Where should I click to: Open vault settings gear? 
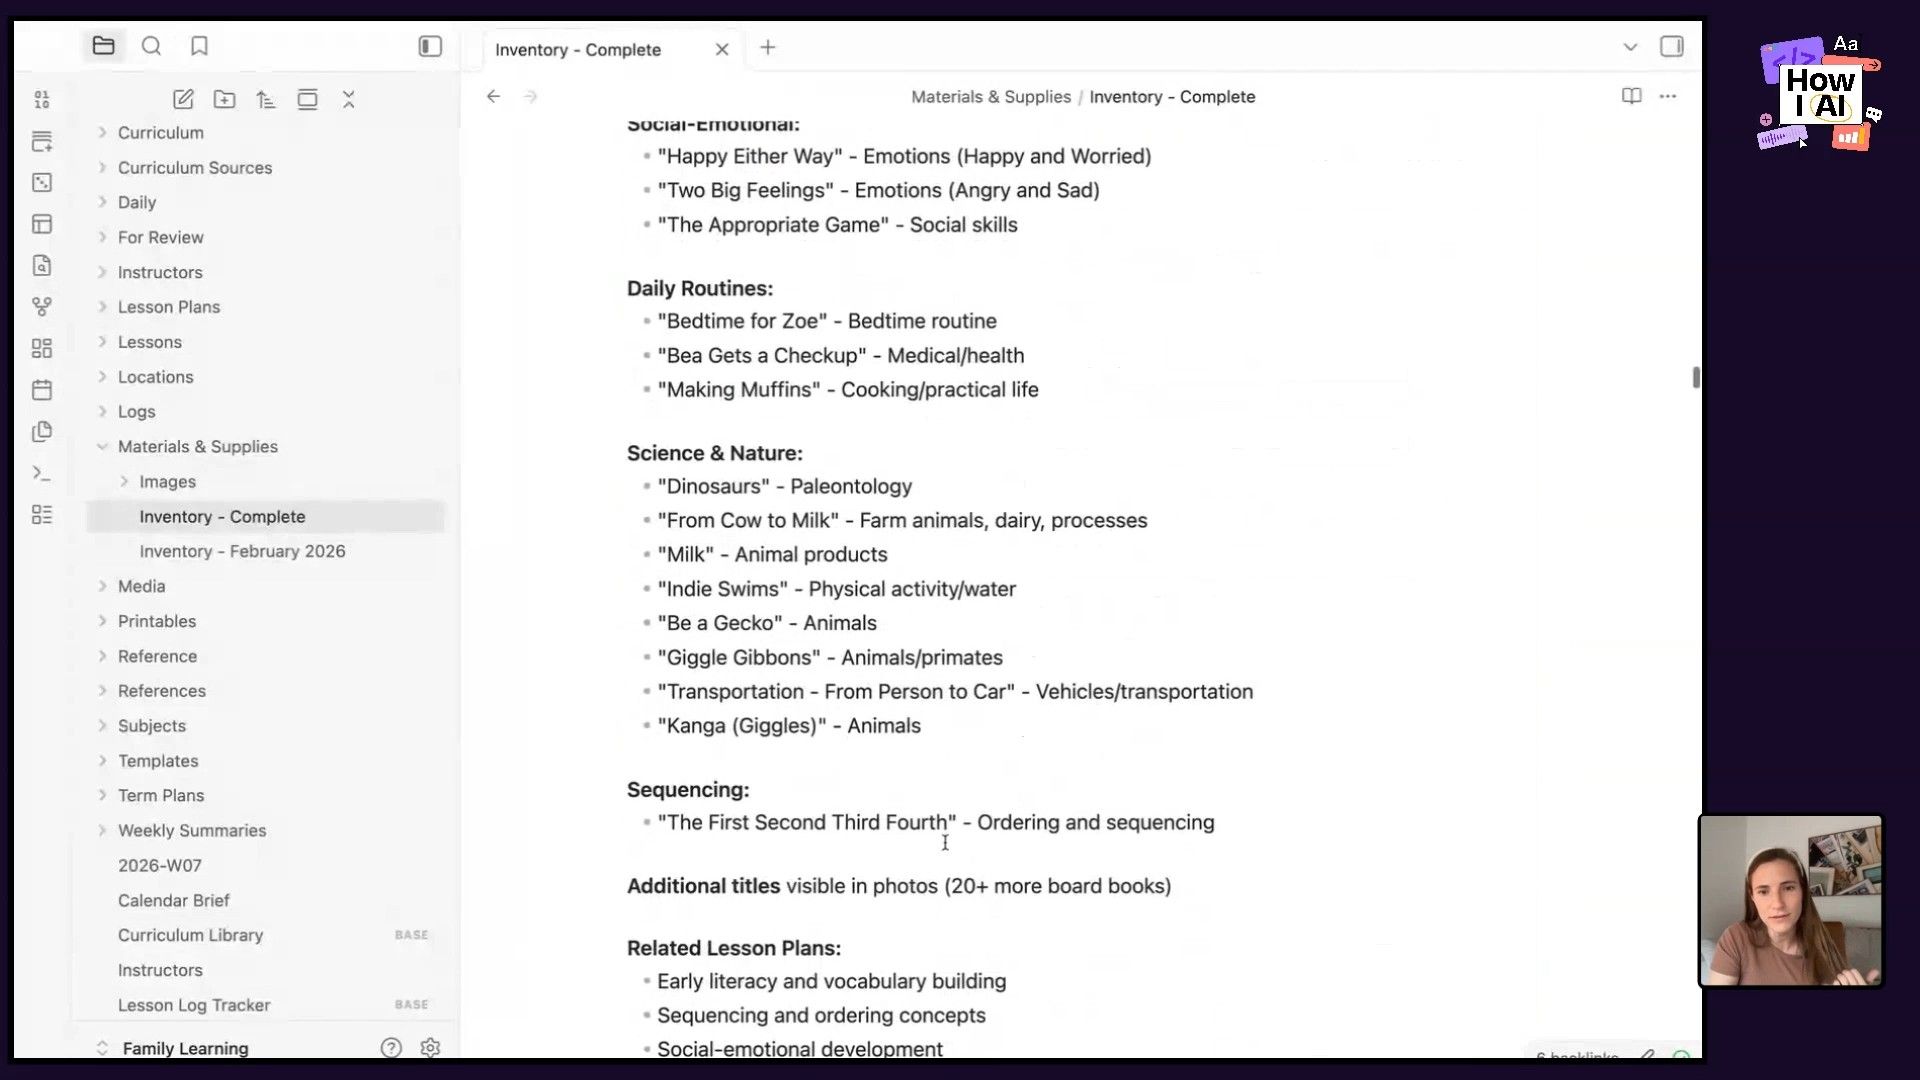pyautogui.click(x=430, y=1047)
